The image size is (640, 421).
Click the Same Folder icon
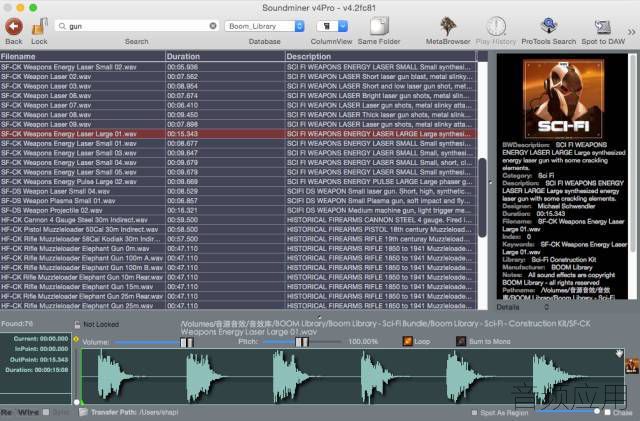(x=379, y=27)
